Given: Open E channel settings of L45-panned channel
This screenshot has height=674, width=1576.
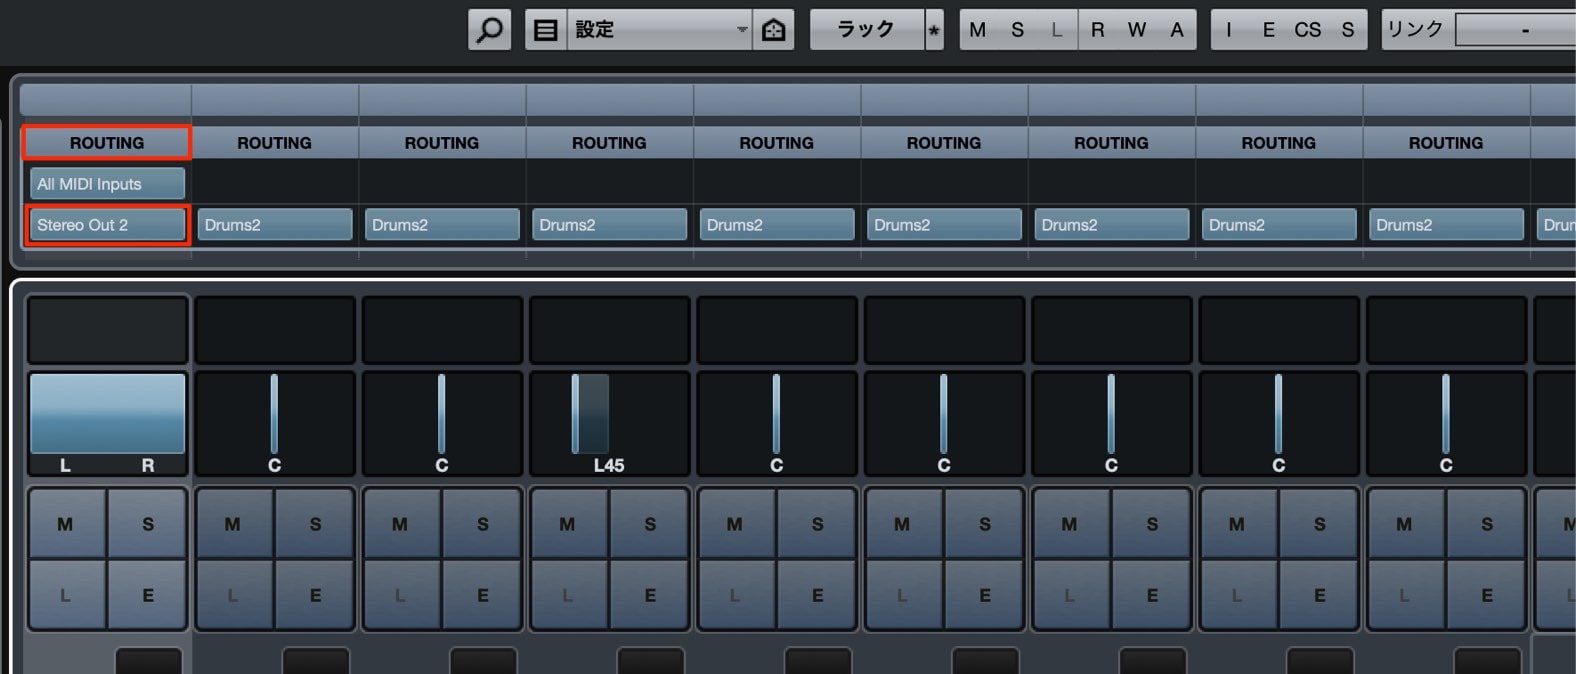Looking at the screenshot, I should tap(650, 595).
